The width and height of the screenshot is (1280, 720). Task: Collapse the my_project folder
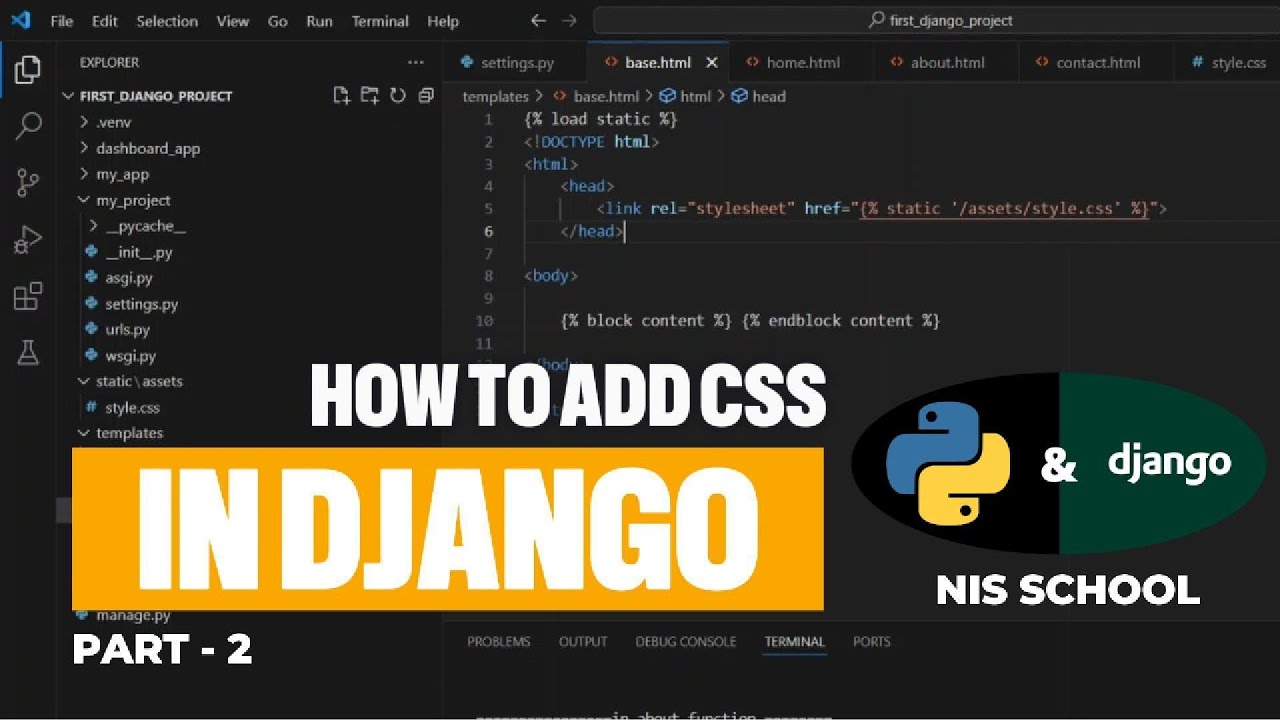(x=133, y=200)
